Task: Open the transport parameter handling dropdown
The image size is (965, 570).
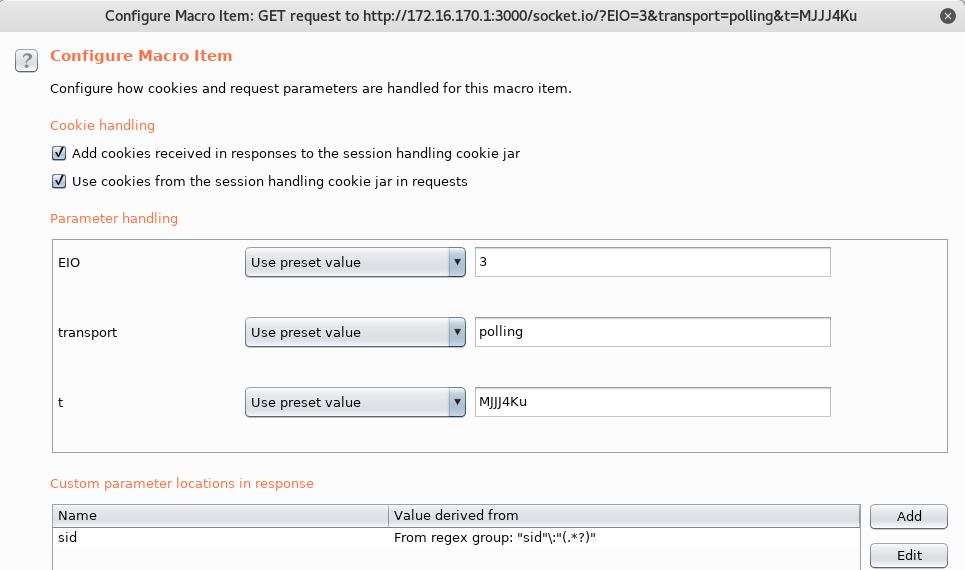Action: click(x=355, y=332)
